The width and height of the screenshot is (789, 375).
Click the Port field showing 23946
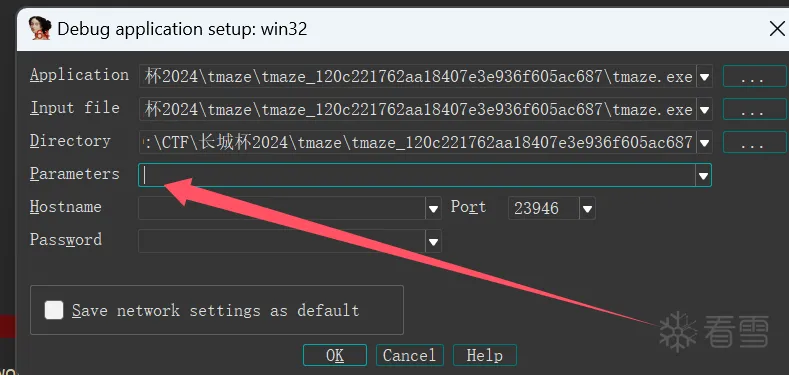(x=544, y=208)
